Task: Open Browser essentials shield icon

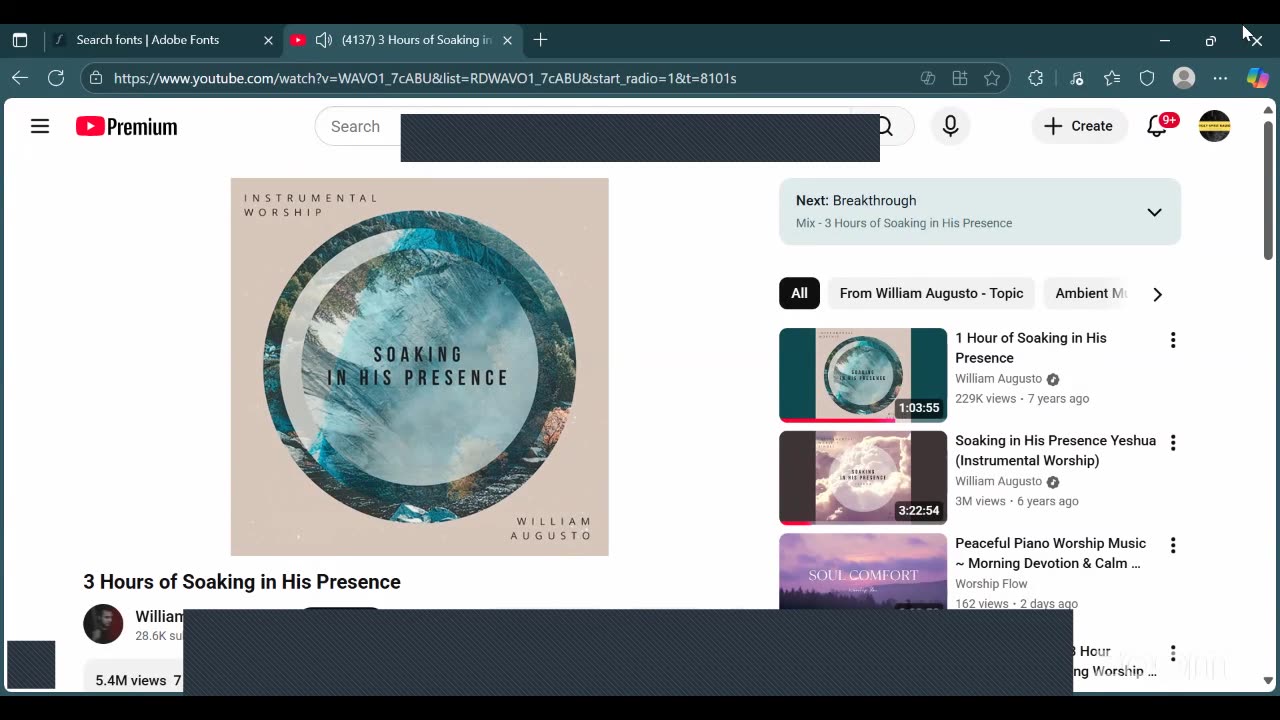Action: [1147, 78]
